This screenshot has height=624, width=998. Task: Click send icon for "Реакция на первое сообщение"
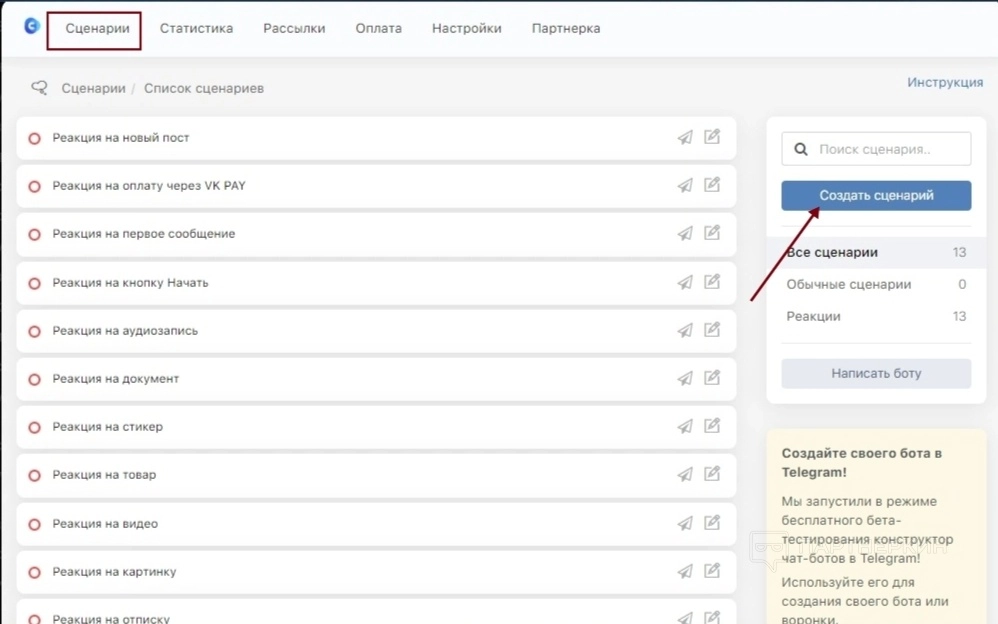(x=685, y=234)
